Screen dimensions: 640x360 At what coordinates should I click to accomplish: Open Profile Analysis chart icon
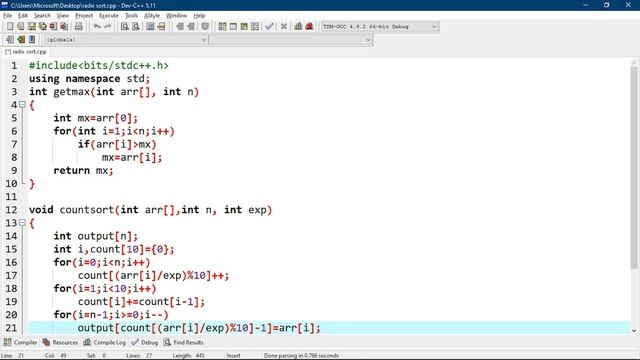point(298,27)
